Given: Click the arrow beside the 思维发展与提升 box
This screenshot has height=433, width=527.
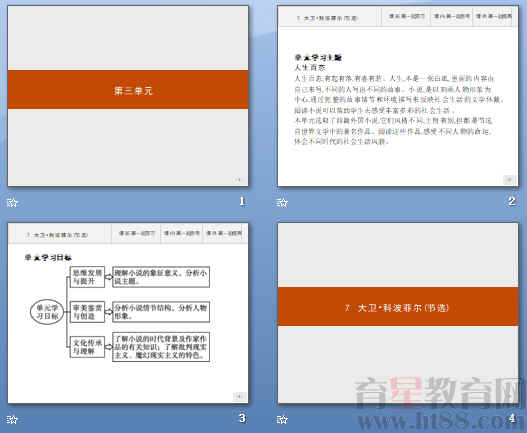Looking at the screenshot, I should click(109, 277).
